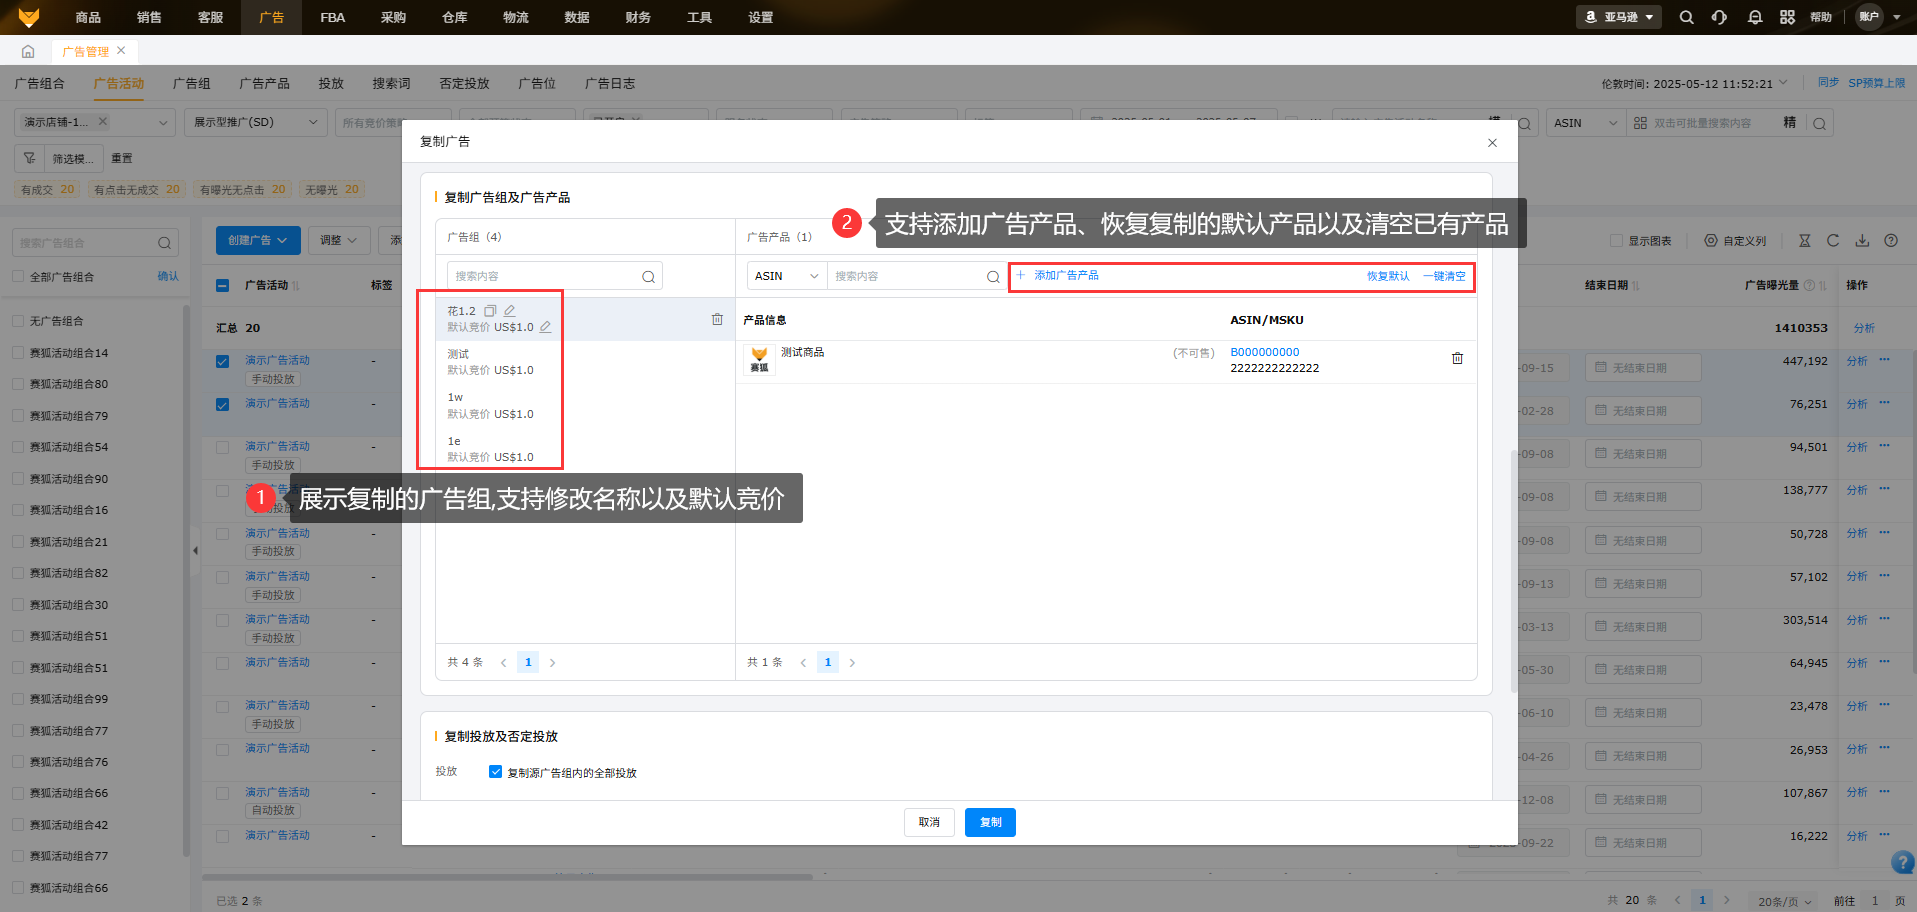Close the 广告管理 tab
This screenshot has height=912, width=1917.
(121, 50)
